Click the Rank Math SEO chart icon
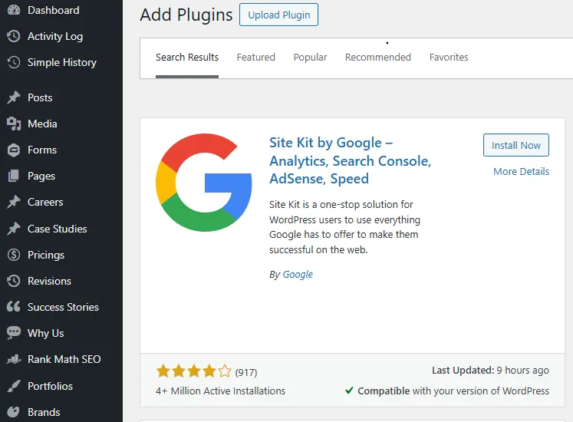 click(14, 359)
